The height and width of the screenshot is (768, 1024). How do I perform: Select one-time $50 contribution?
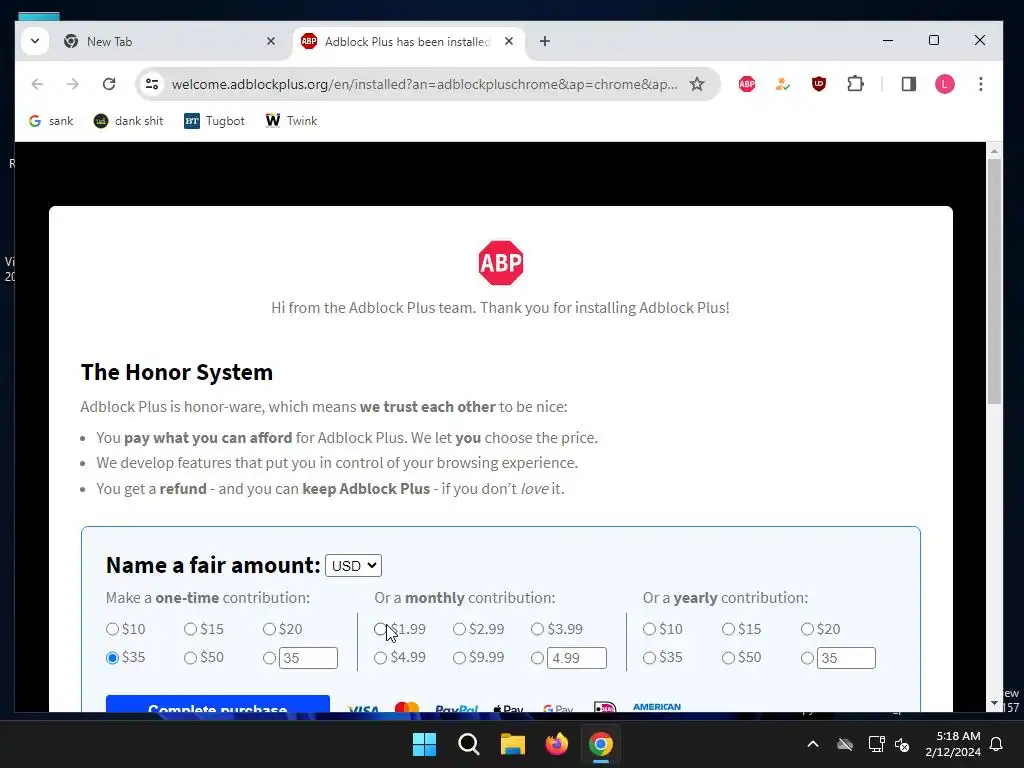click(x=190, y=658)
